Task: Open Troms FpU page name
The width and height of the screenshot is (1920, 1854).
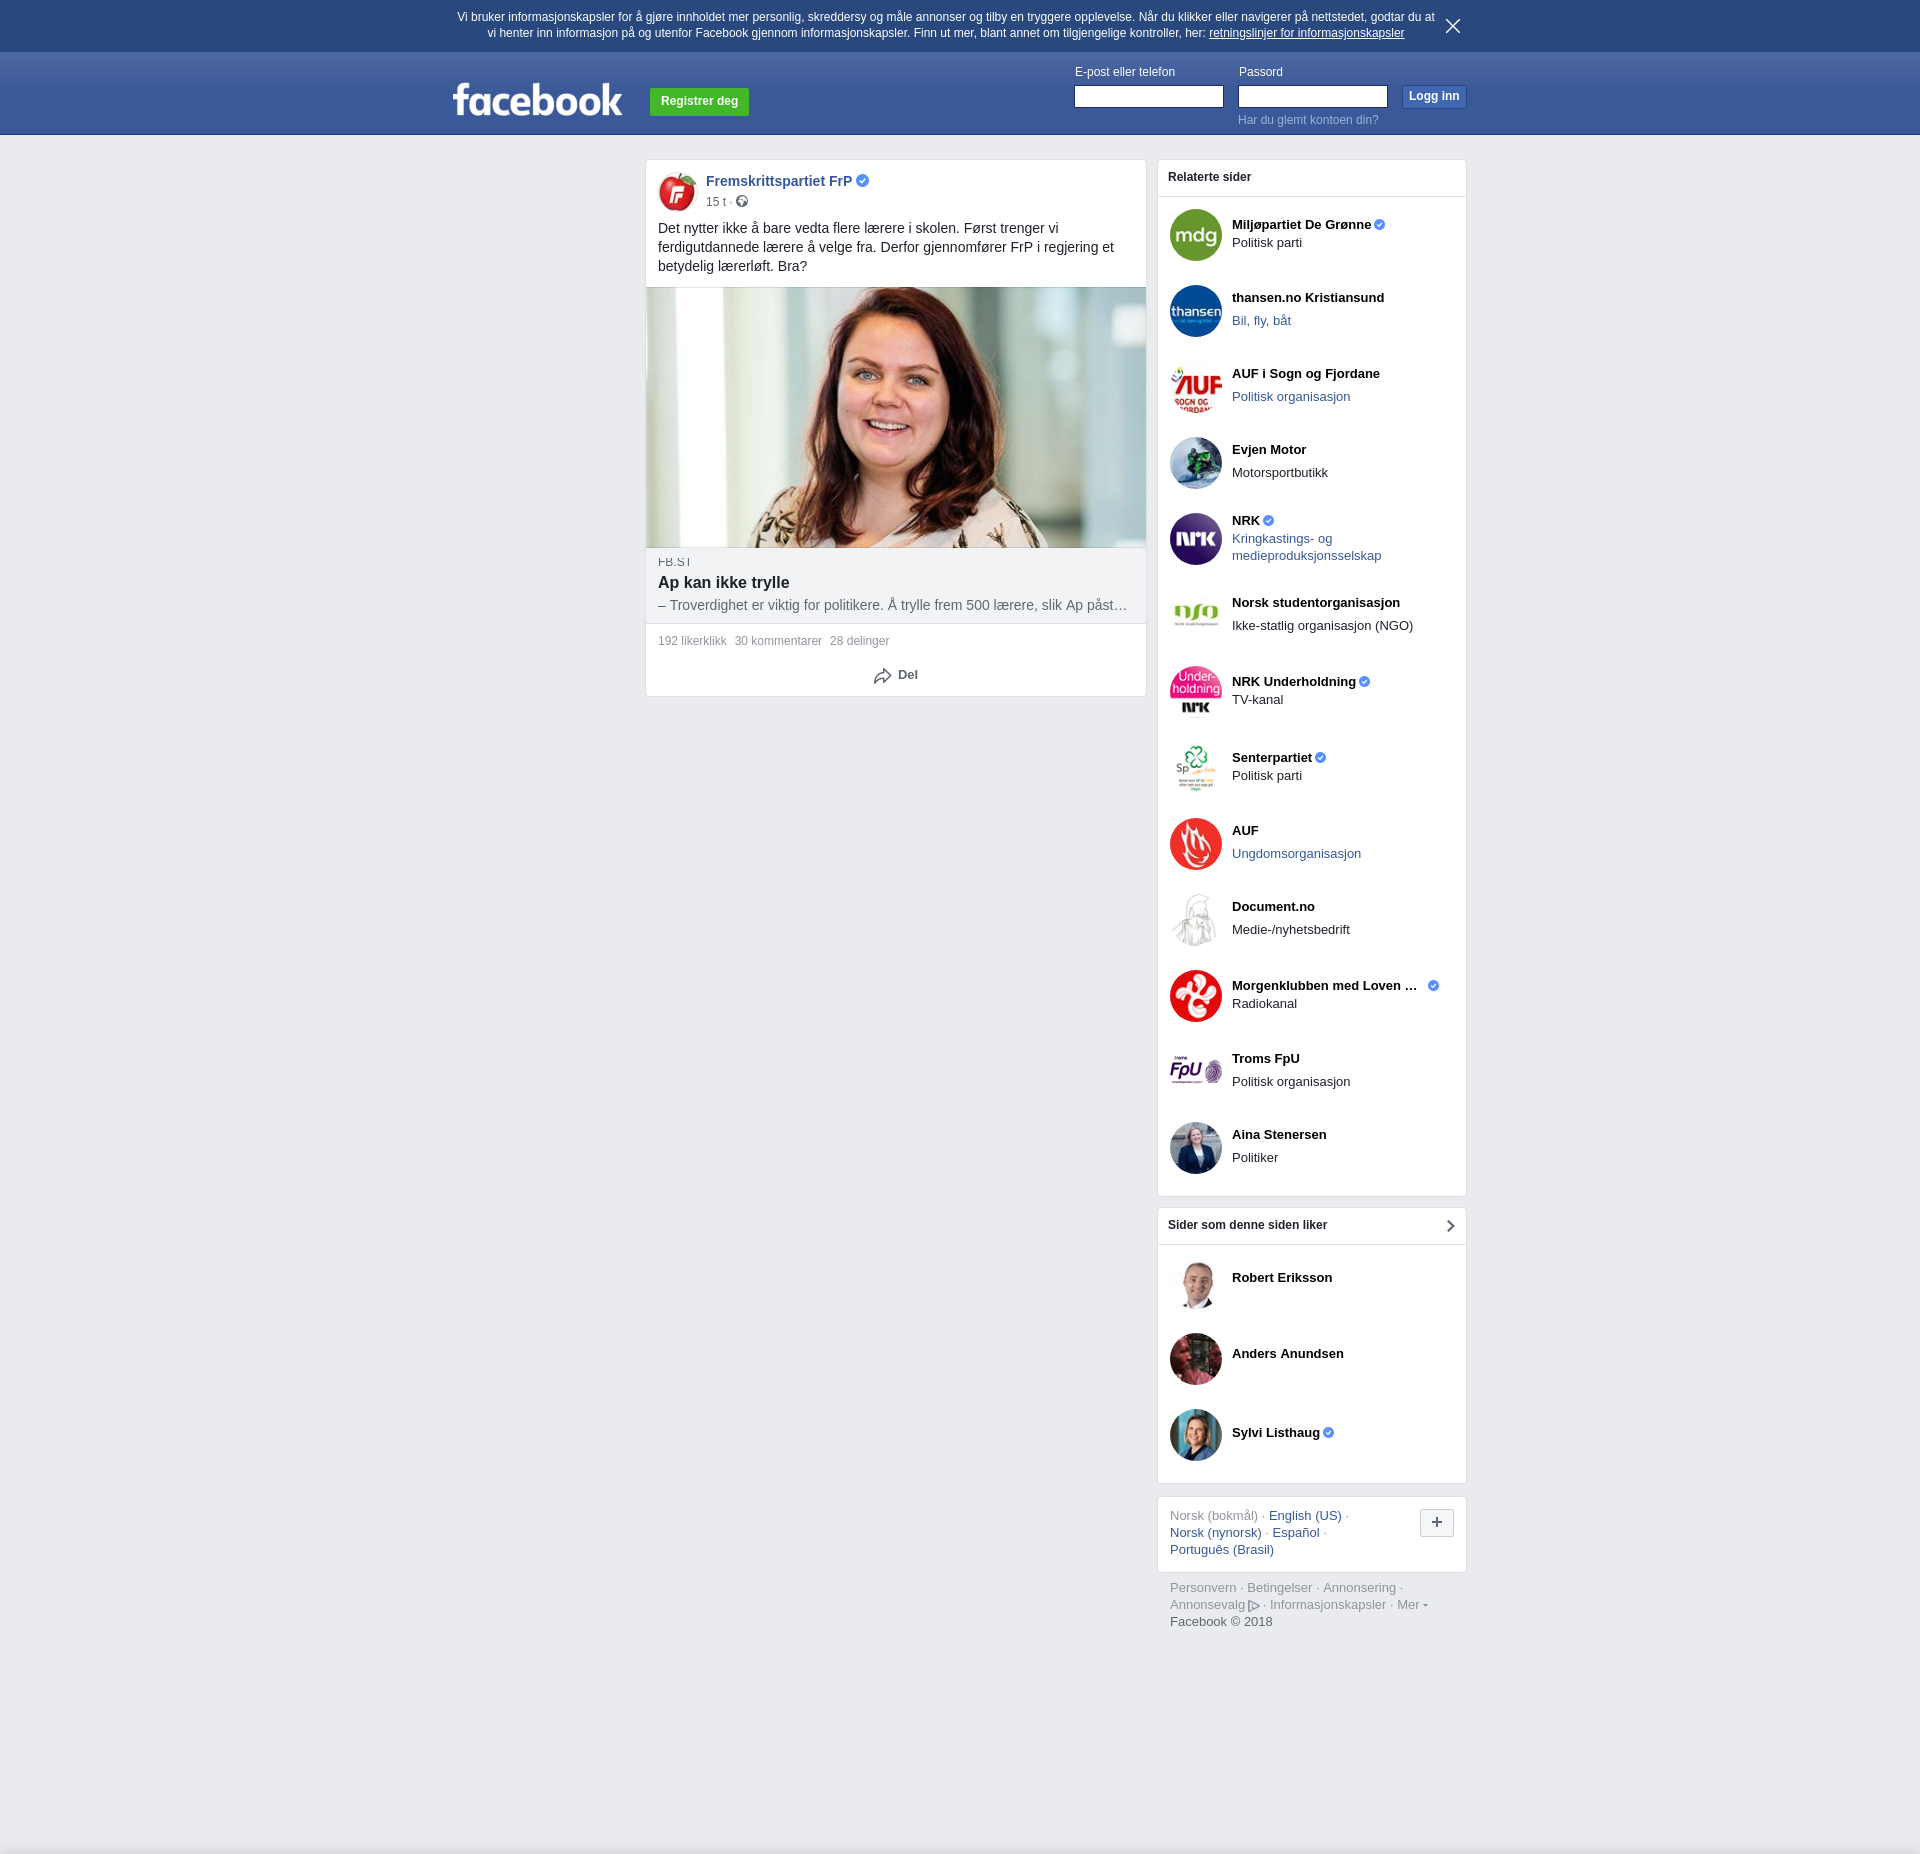Action: pos(1265,1059)
